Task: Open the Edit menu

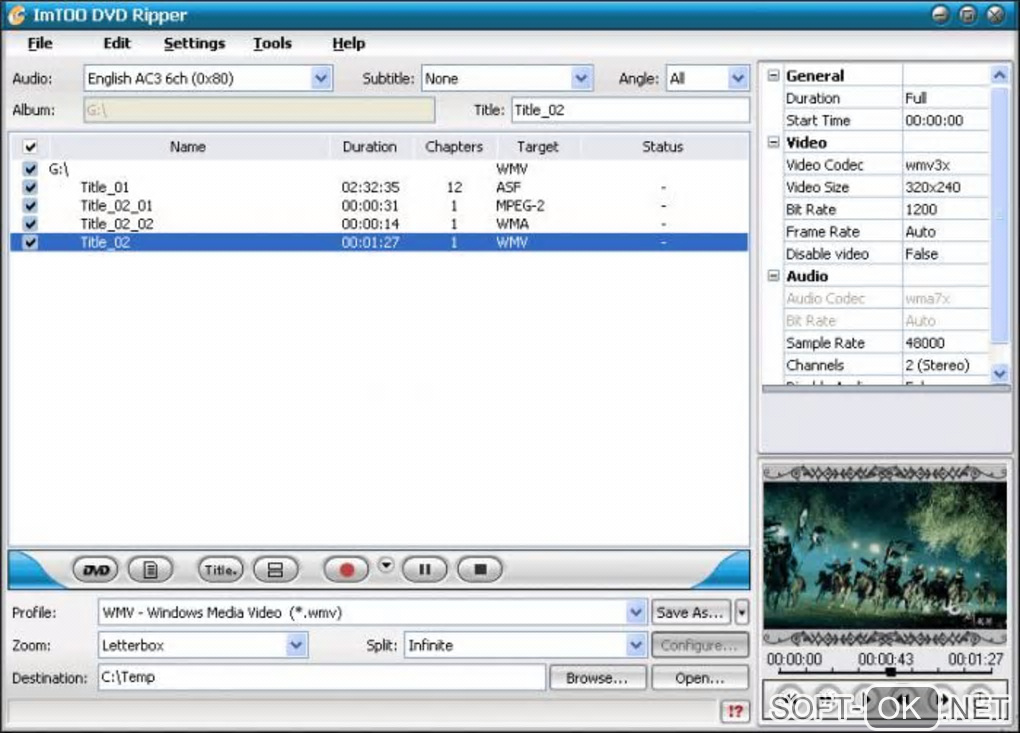Action: 117,44
